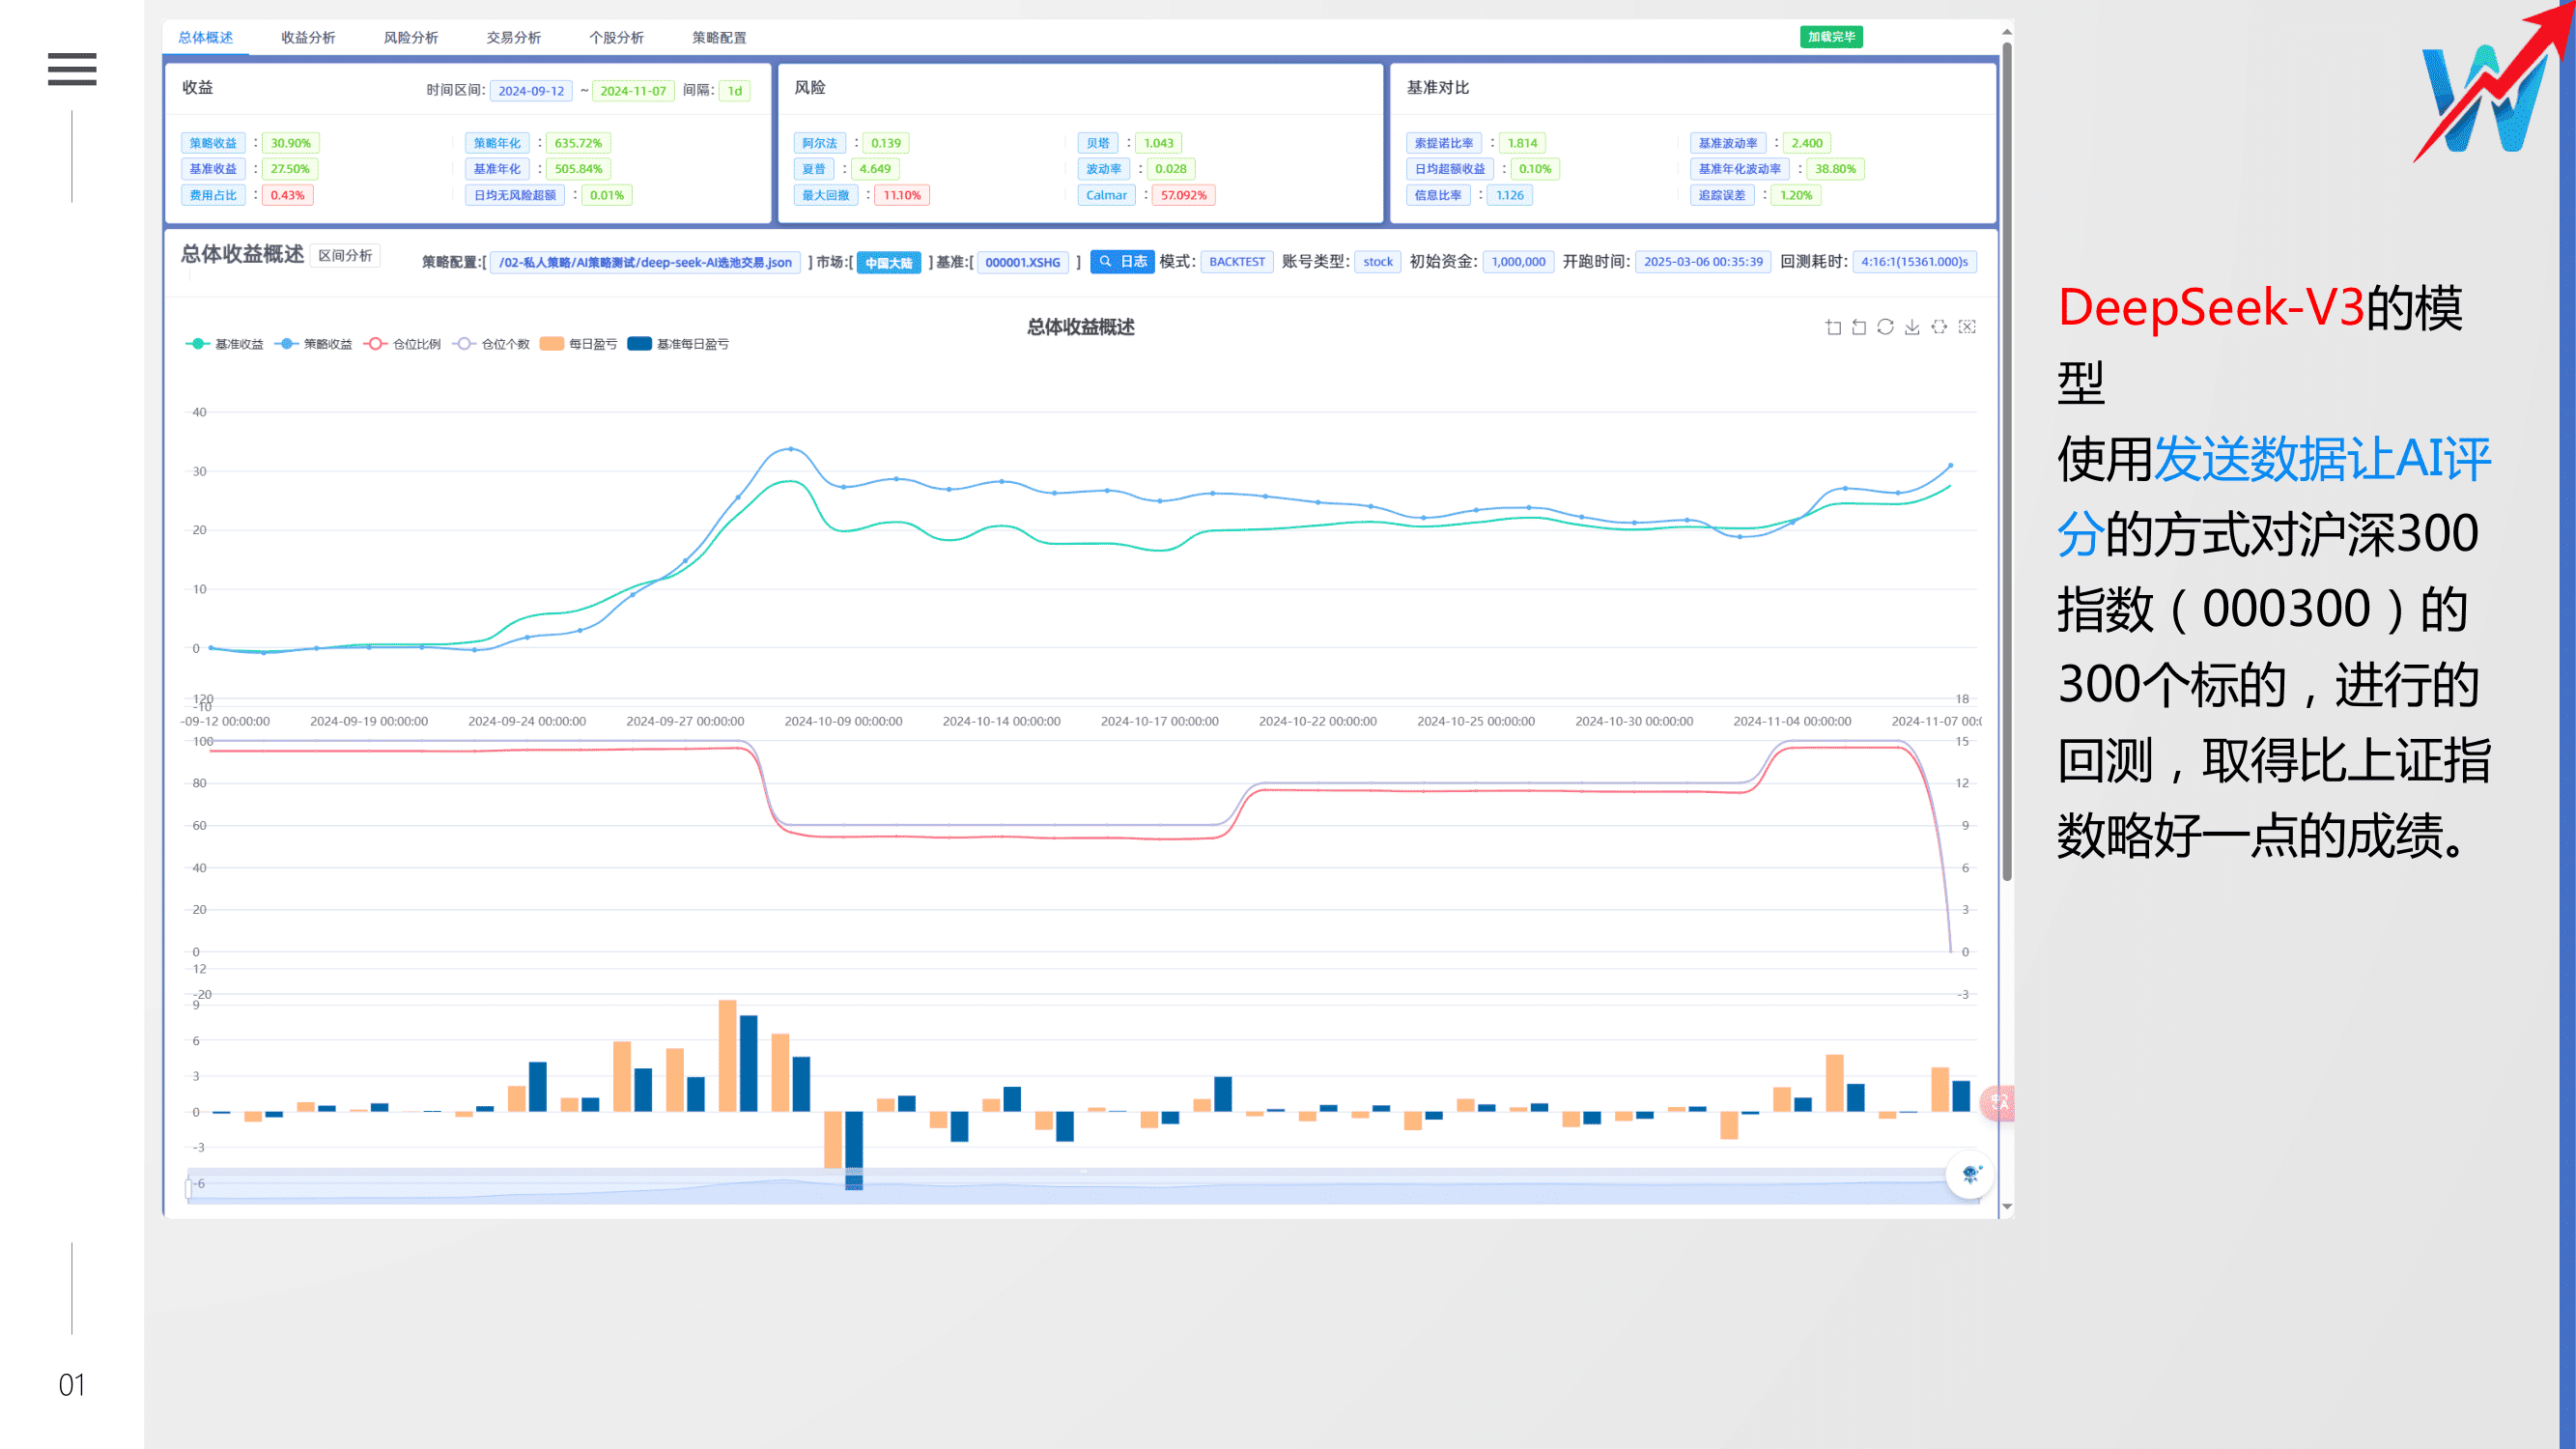Click the clear brush selection icon
The height and width of the screenshot is (1449, 2576).
[1966, 327]
